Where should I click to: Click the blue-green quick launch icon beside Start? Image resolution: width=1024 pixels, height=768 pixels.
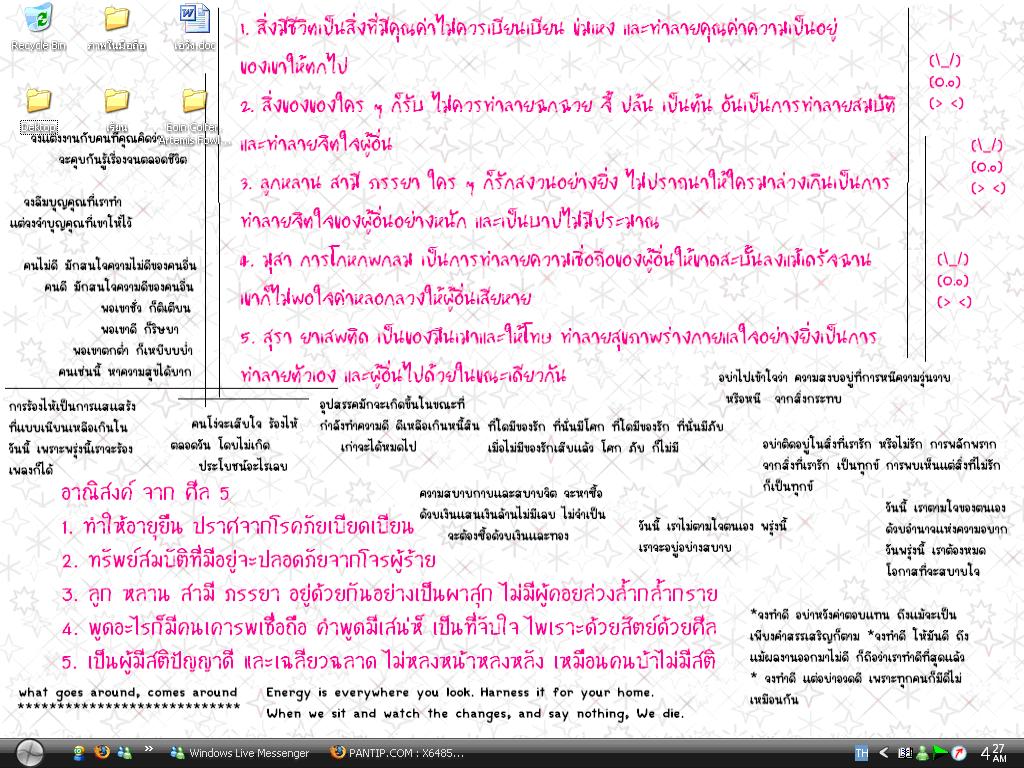click(79, 752)
